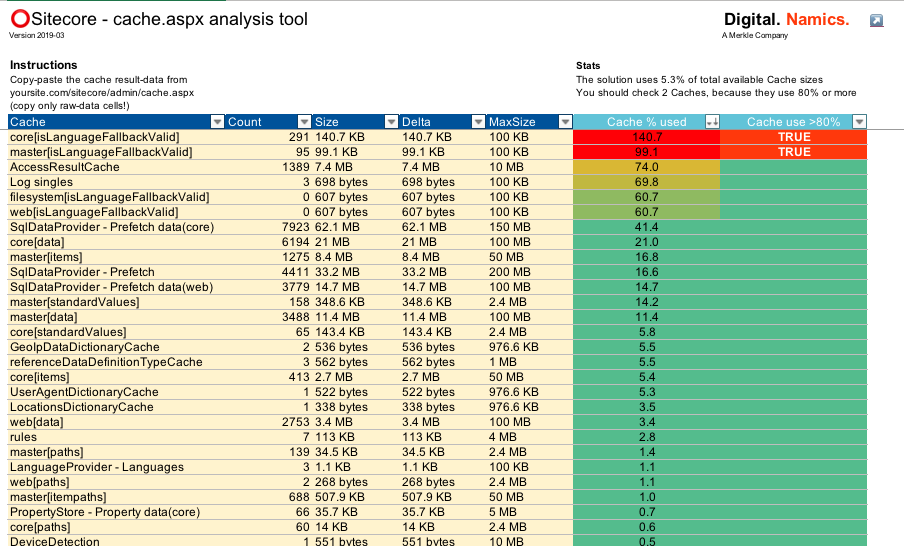Click the Instructions heading
Viewport: 904px width, 546px height.
(x=43, y=65)
